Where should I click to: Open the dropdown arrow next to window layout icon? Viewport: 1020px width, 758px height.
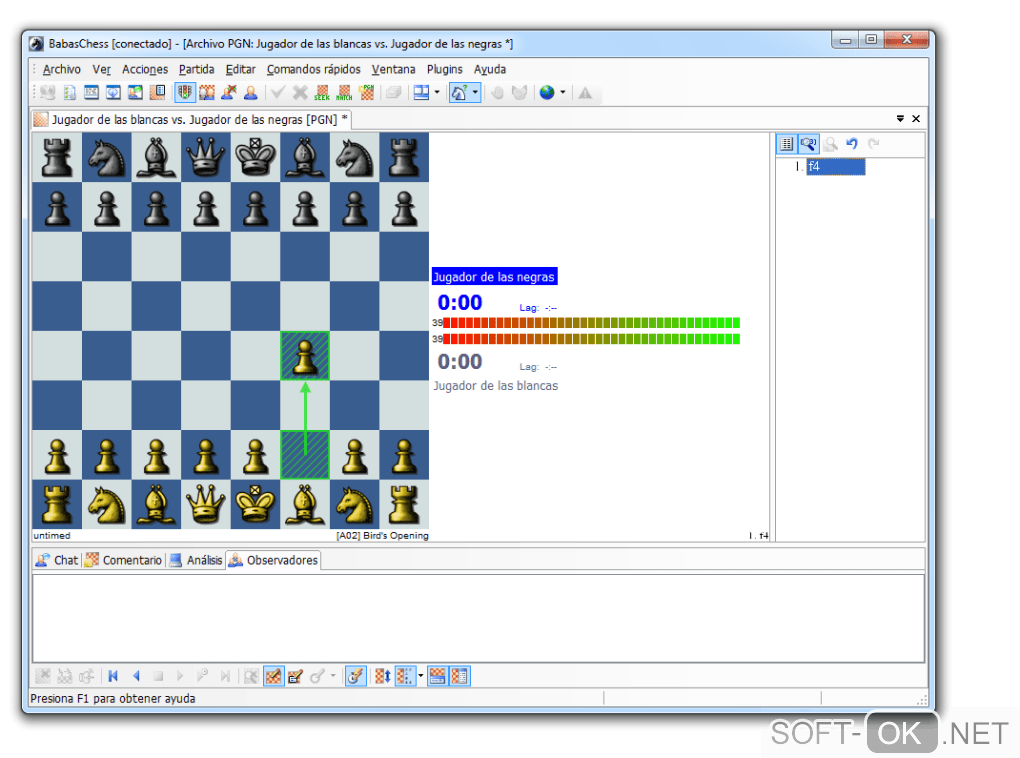click(436, 93)
